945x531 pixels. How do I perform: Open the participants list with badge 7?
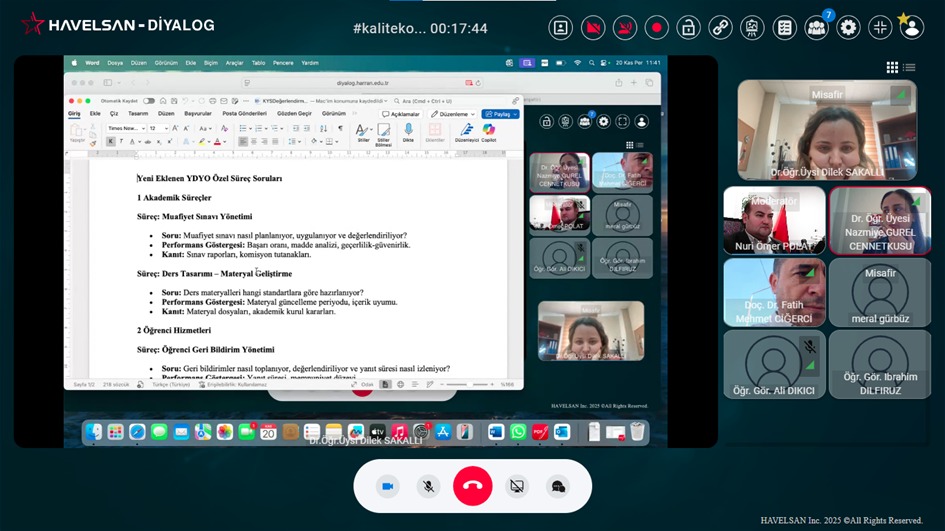click(x=817, y=27)
